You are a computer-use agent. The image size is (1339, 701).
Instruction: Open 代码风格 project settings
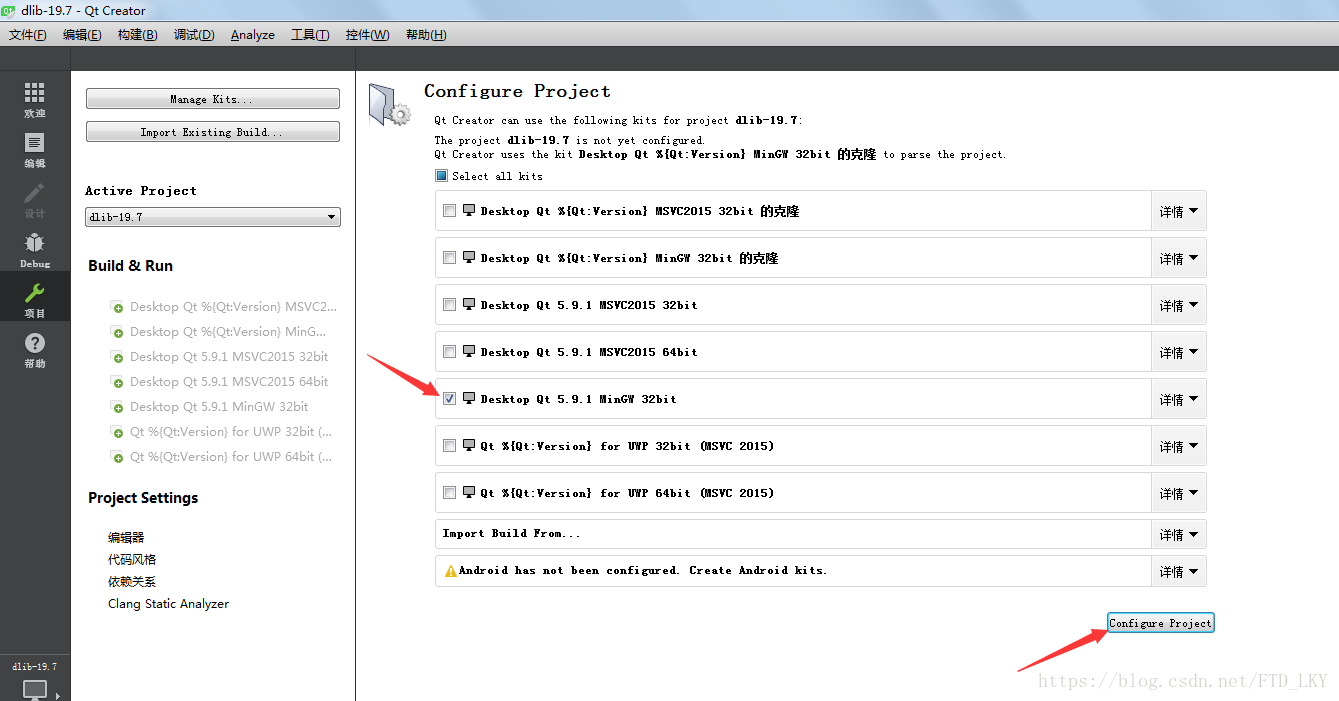point(132,559)
